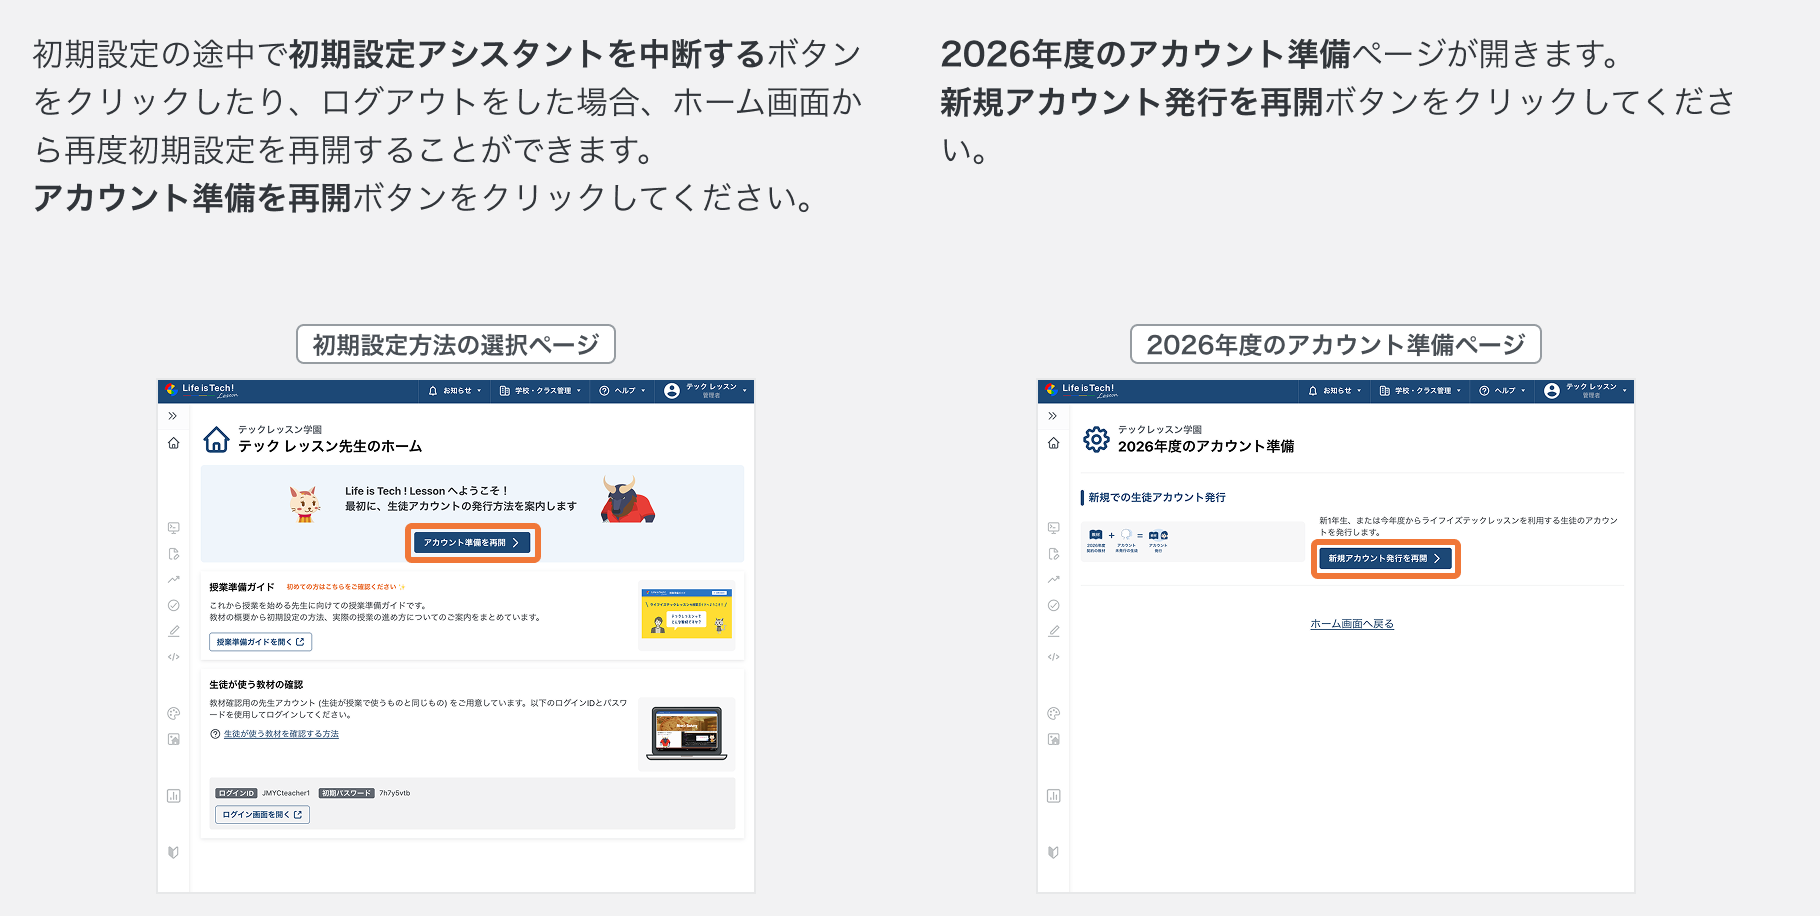Click the bar chart icon in the sidebar
The width and height of the screenshot is (1820, 916).
pos(172,794)
